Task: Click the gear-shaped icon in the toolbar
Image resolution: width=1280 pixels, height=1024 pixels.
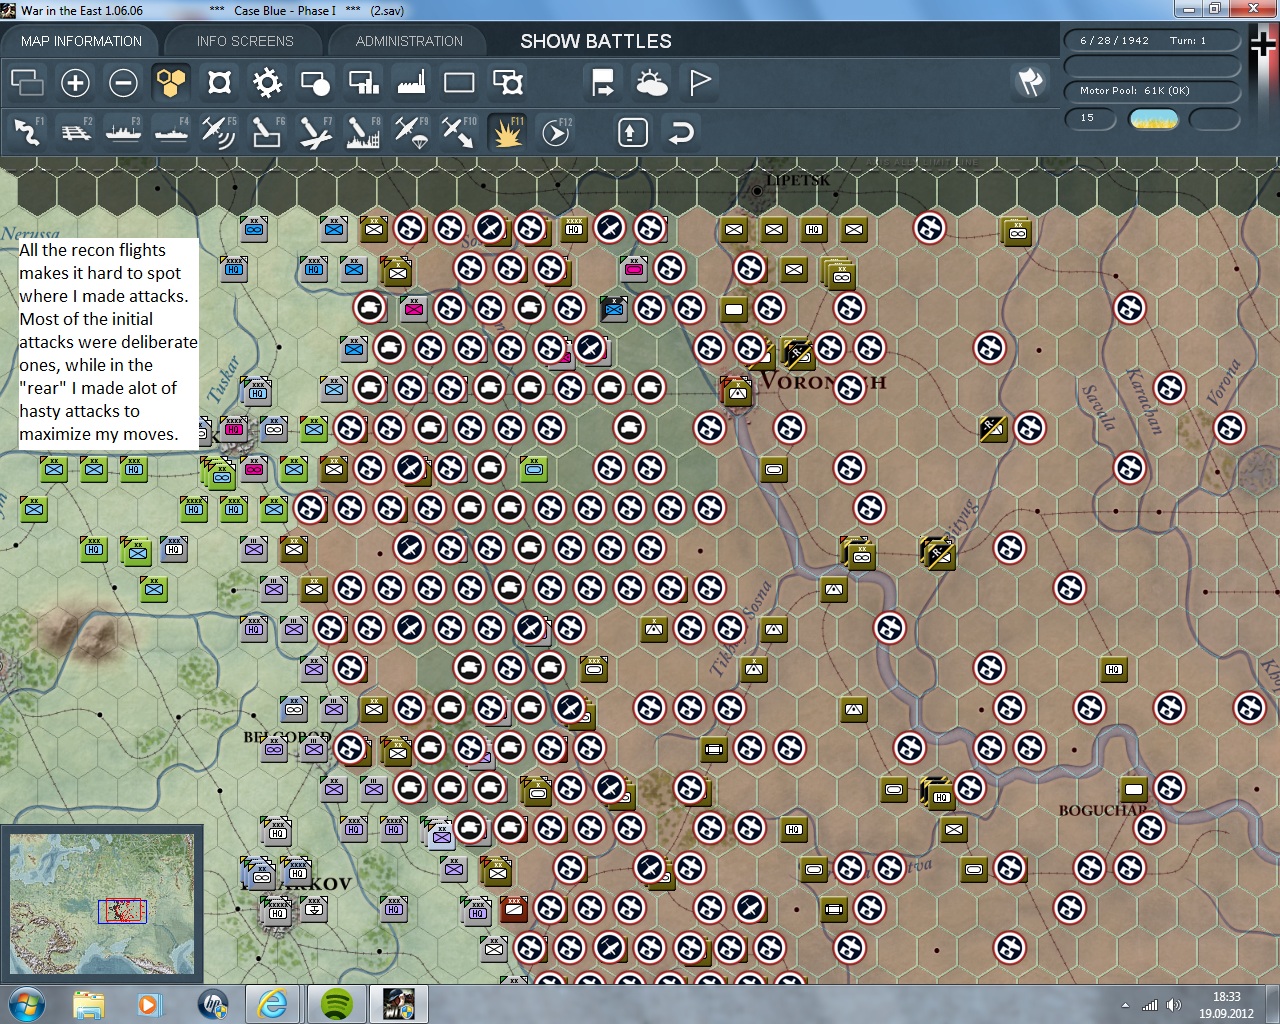Action: click(267, 82)
